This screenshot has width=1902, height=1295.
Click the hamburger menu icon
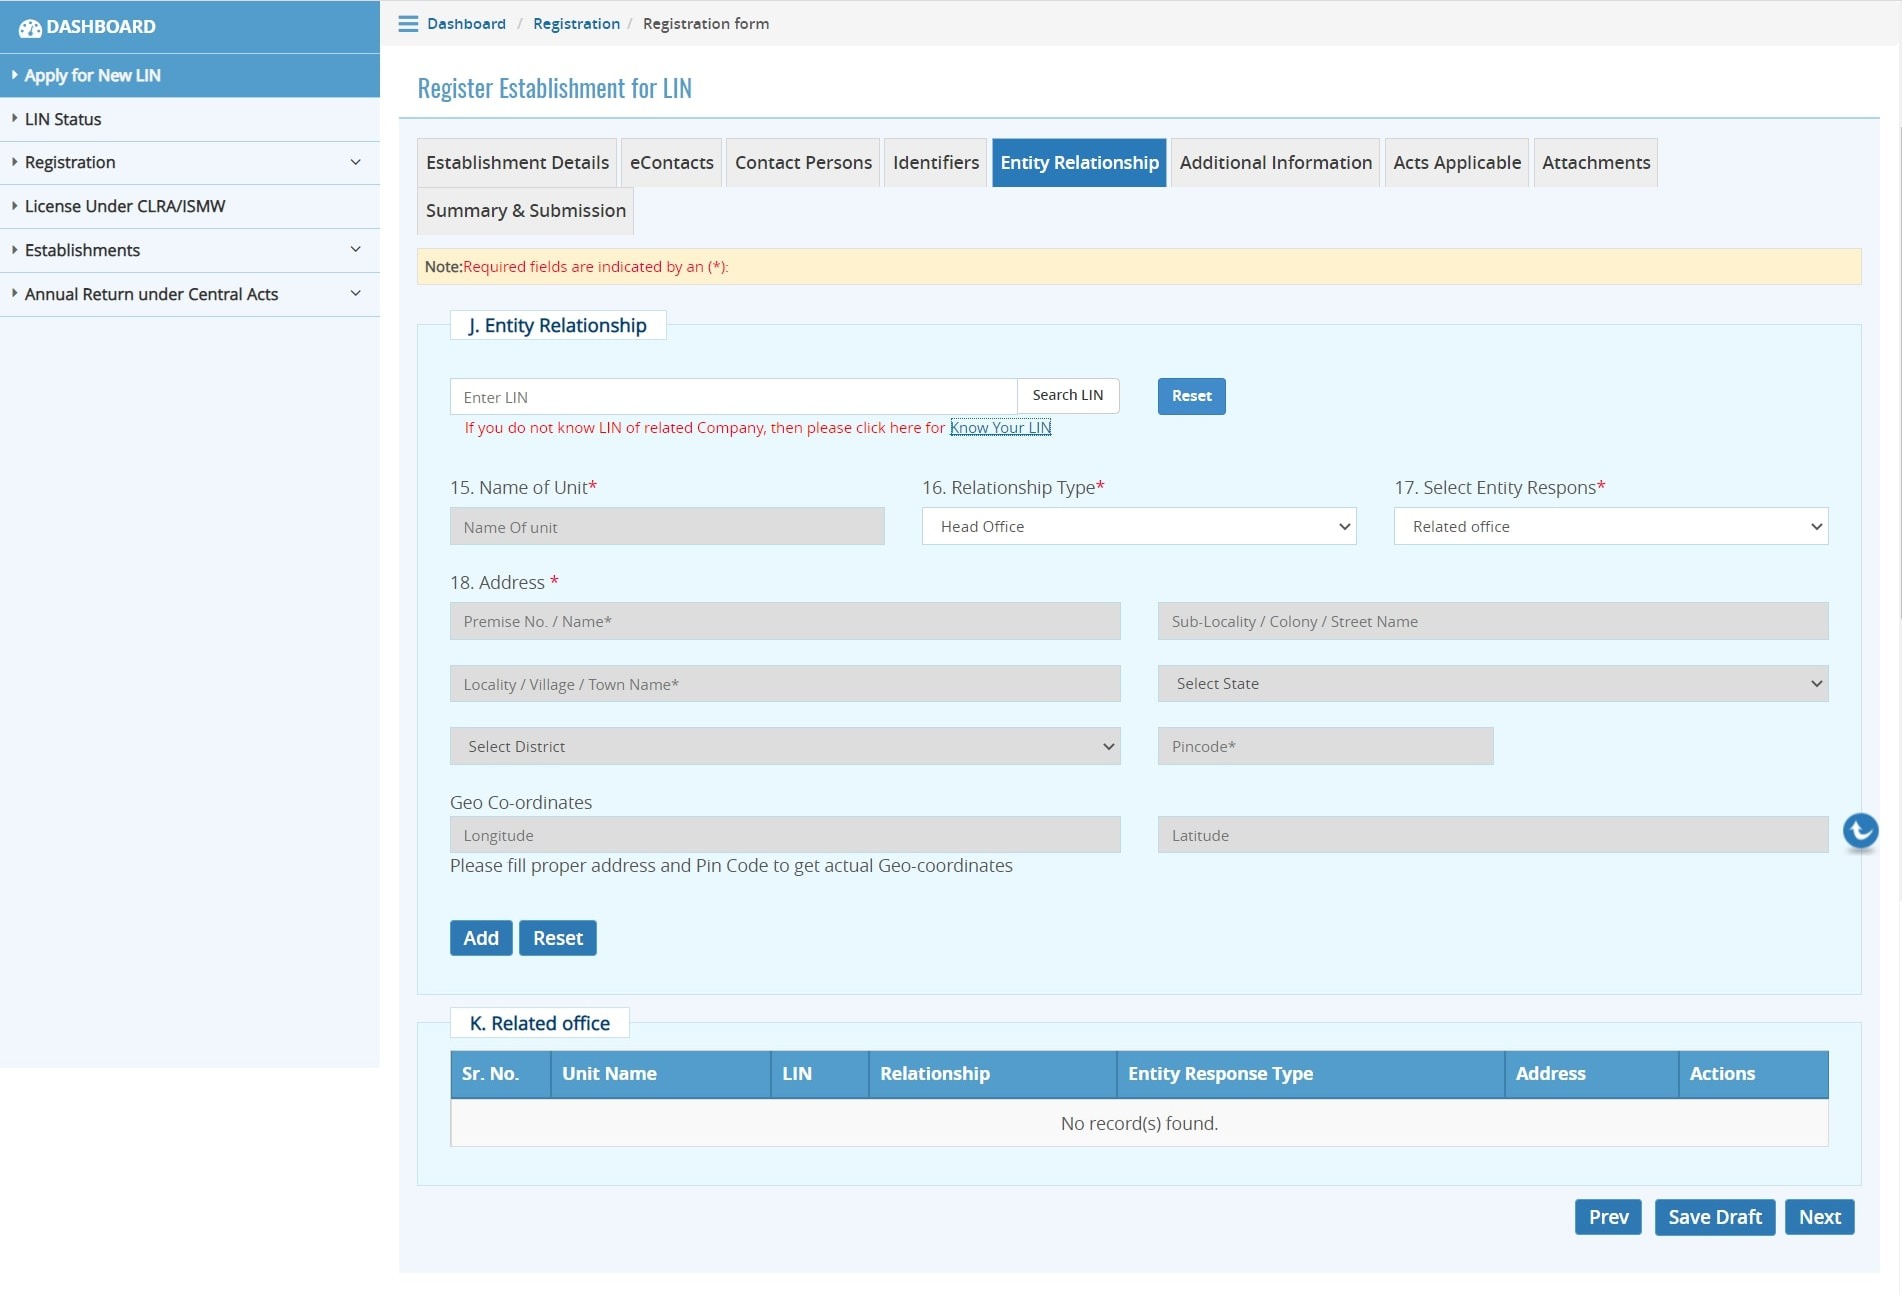408,24
